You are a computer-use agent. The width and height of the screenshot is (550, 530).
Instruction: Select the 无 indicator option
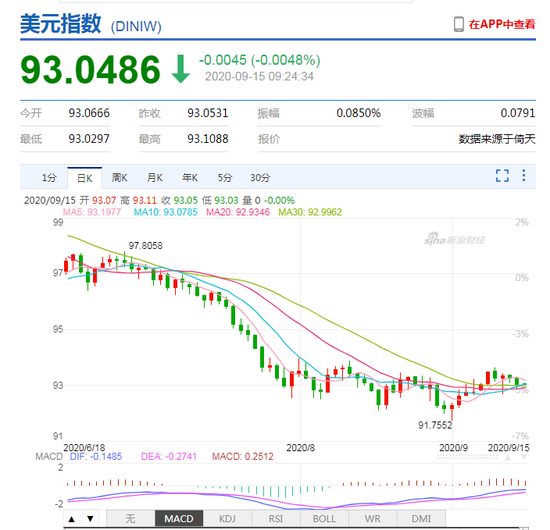(x=130, y=519)
